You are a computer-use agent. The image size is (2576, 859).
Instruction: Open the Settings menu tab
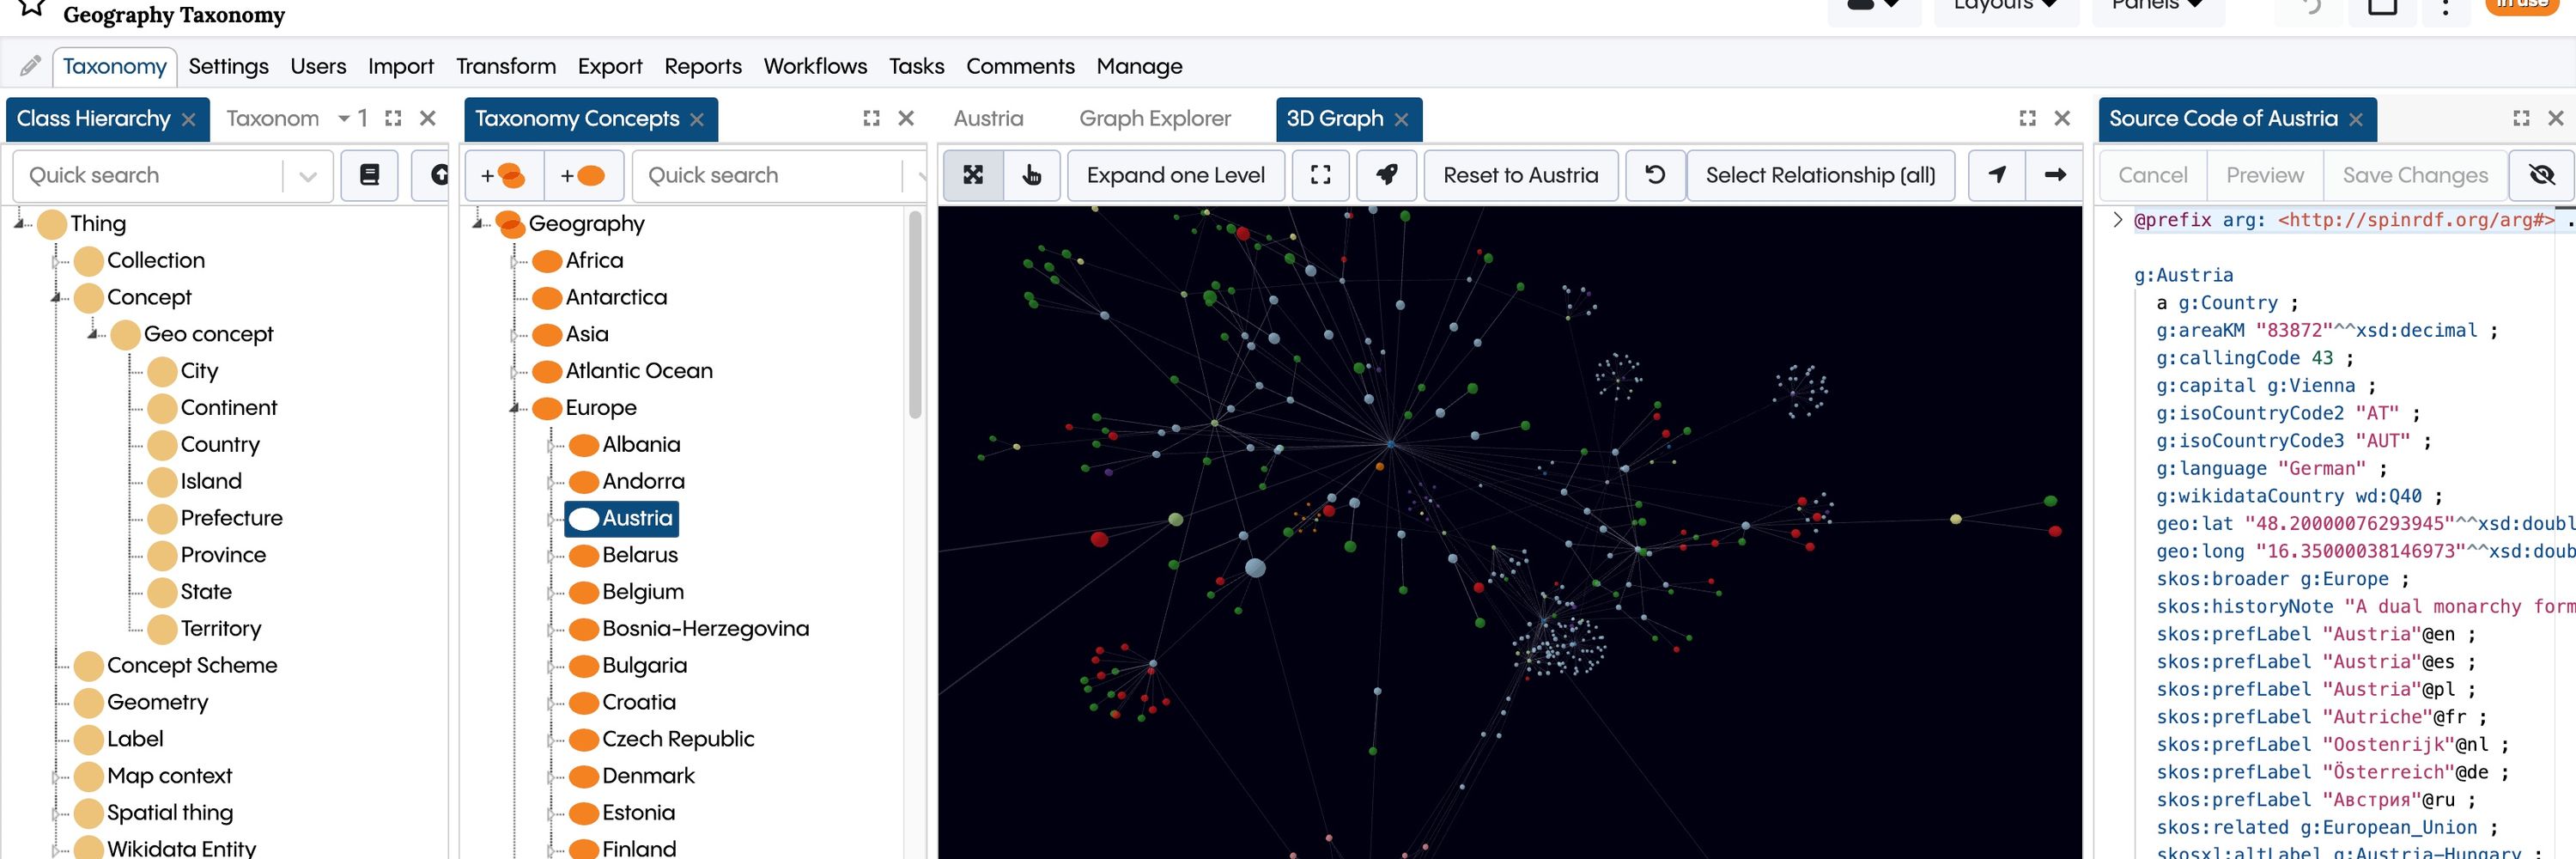click(x=228, y=66)
